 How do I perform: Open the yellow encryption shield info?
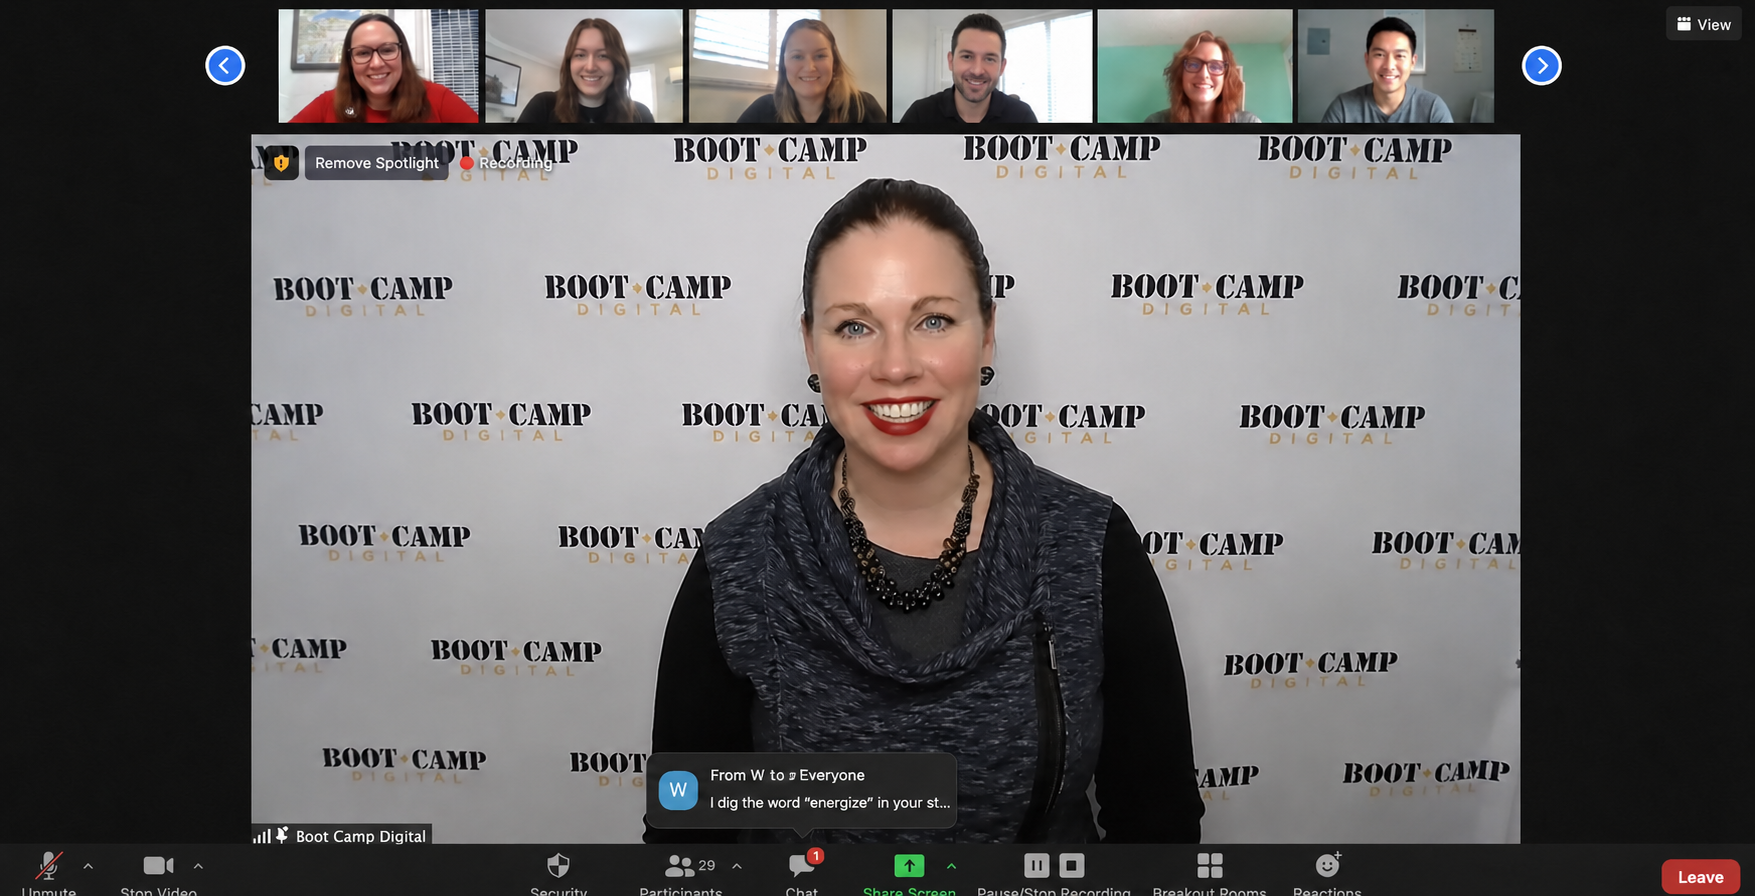[x=281, y=163]
